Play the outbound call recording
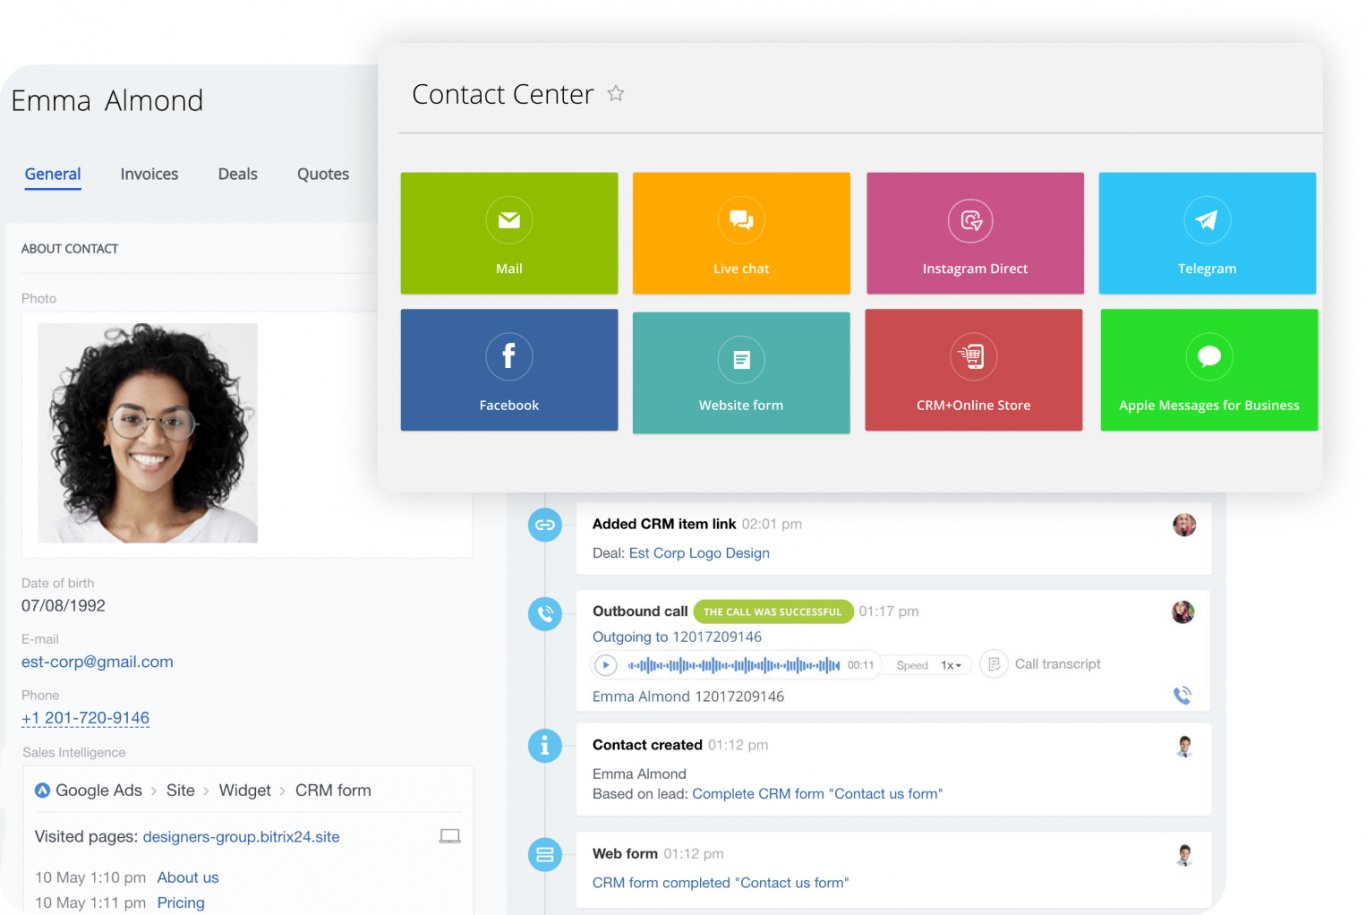The image size is (1366, 915). [x=605, y=664]
